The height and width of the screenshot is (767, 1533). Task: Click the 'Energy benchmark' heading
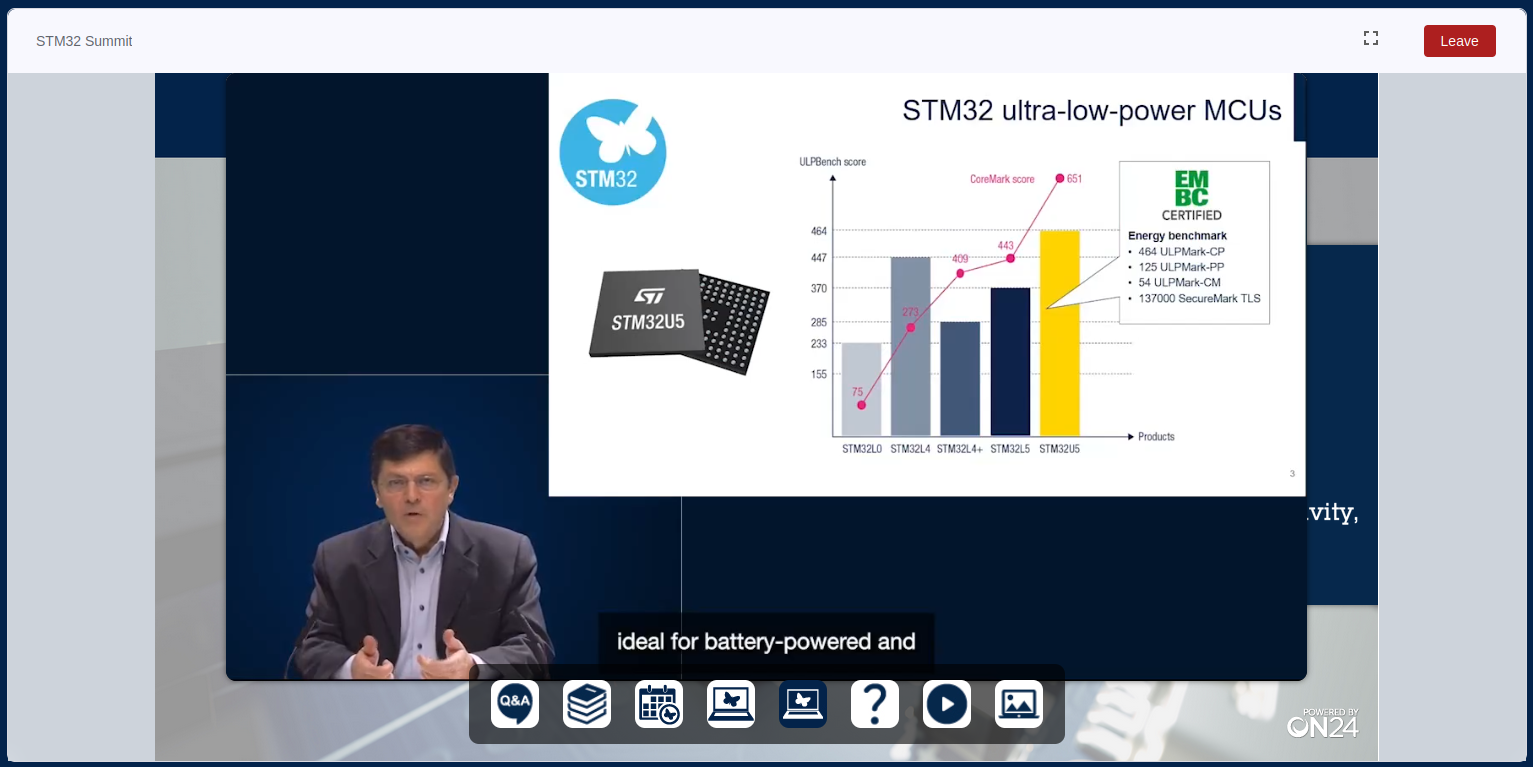(1177, 236)
